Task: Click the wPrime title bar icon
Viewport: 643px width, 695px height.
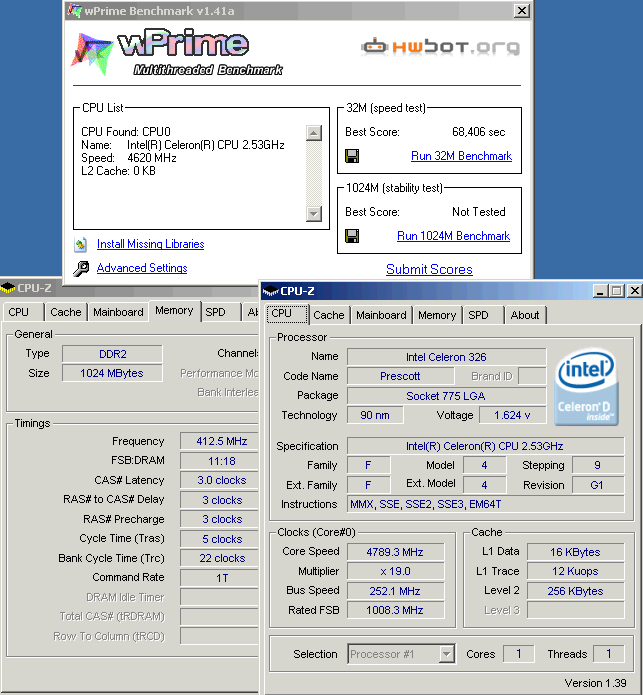Action: pyautogui.click(x=74, y=10)
